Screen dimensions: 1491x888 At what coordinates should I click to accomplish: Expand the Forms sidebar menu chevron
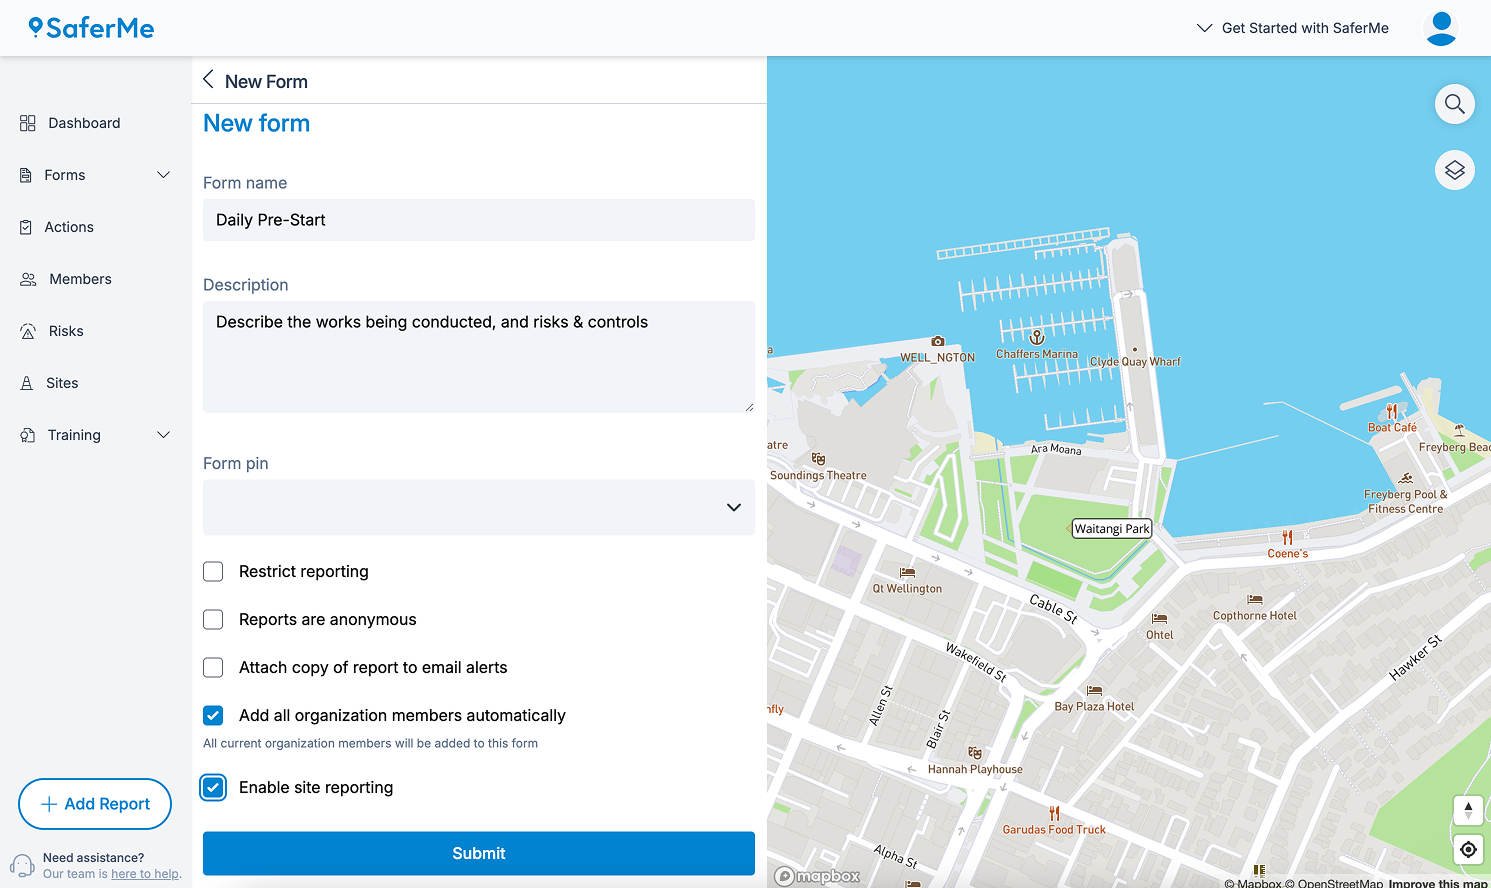pyautogui.click(x=163, y=175)
